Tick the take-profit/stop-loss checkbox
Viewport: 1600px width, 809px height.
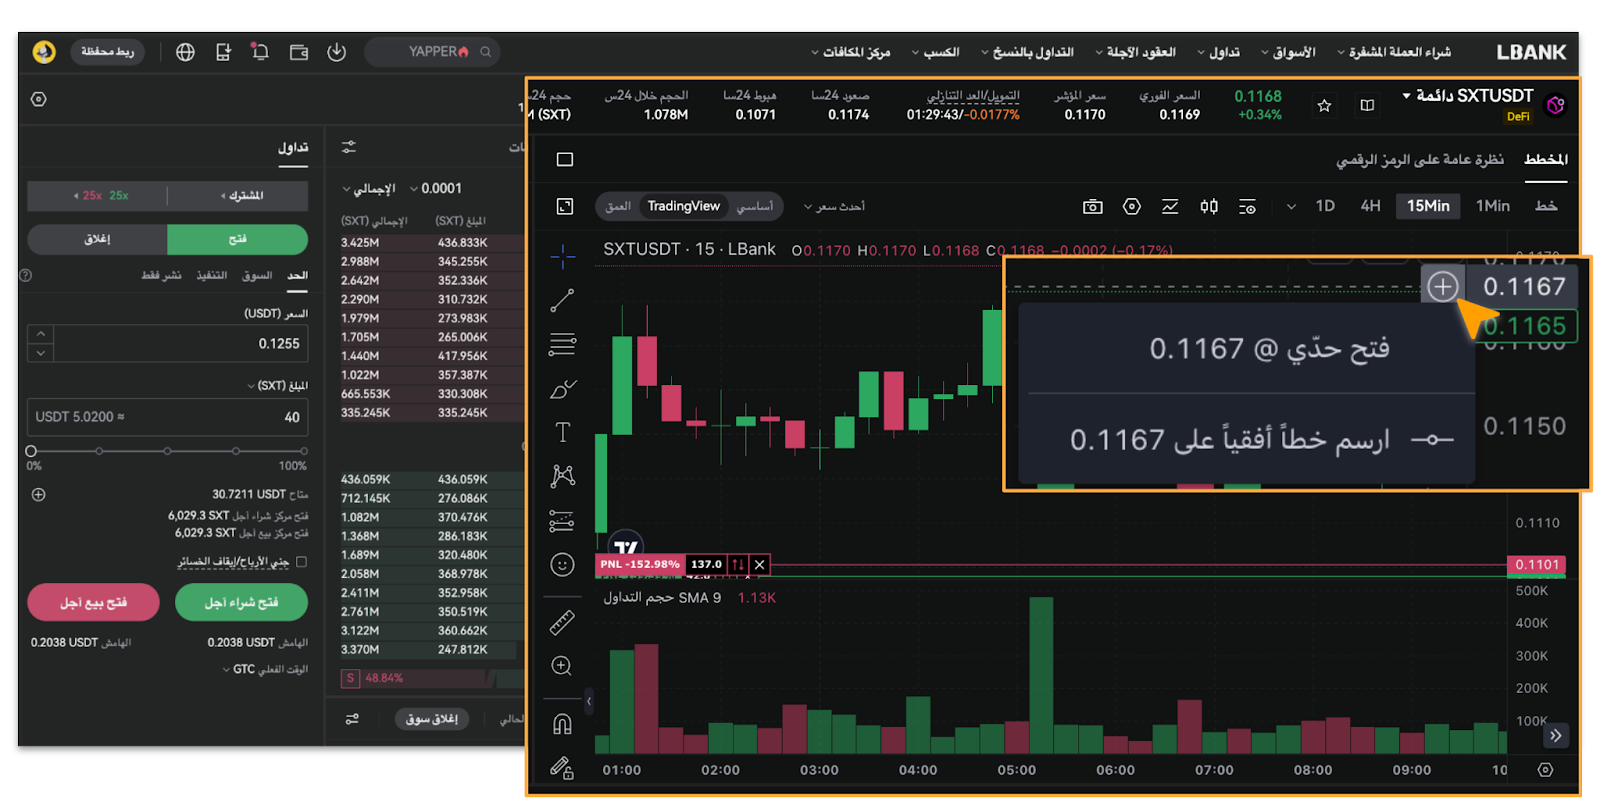pos(302,562)
